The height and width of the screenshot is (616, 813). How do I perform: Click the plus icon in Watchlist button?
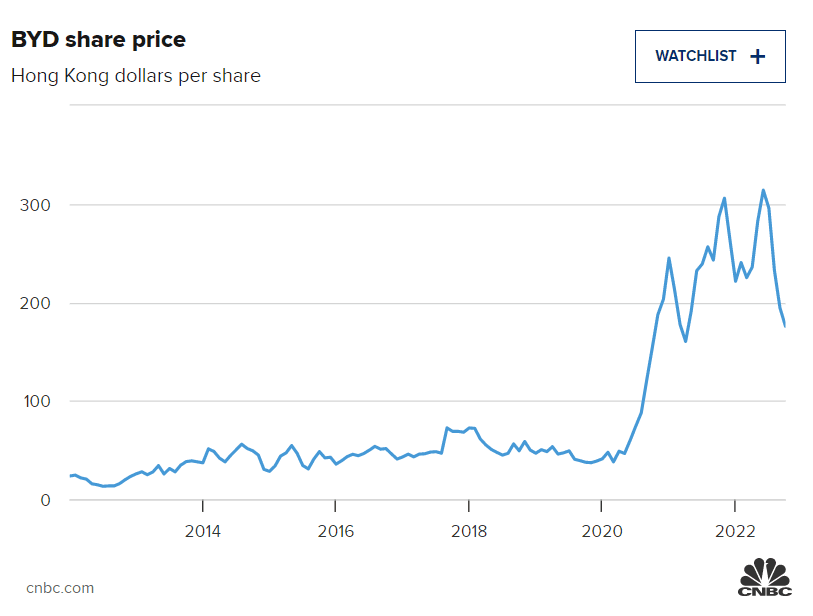[758, 56]
